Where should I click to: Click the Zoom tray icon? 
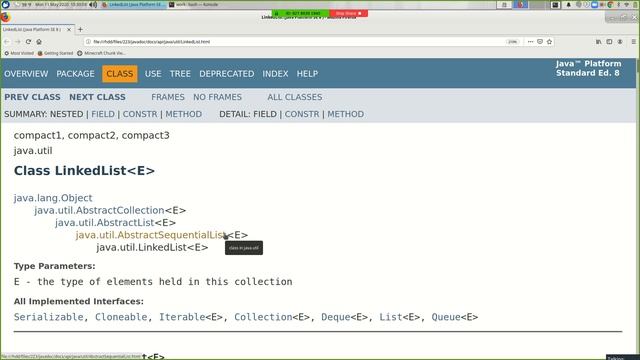tap(595, 5)
